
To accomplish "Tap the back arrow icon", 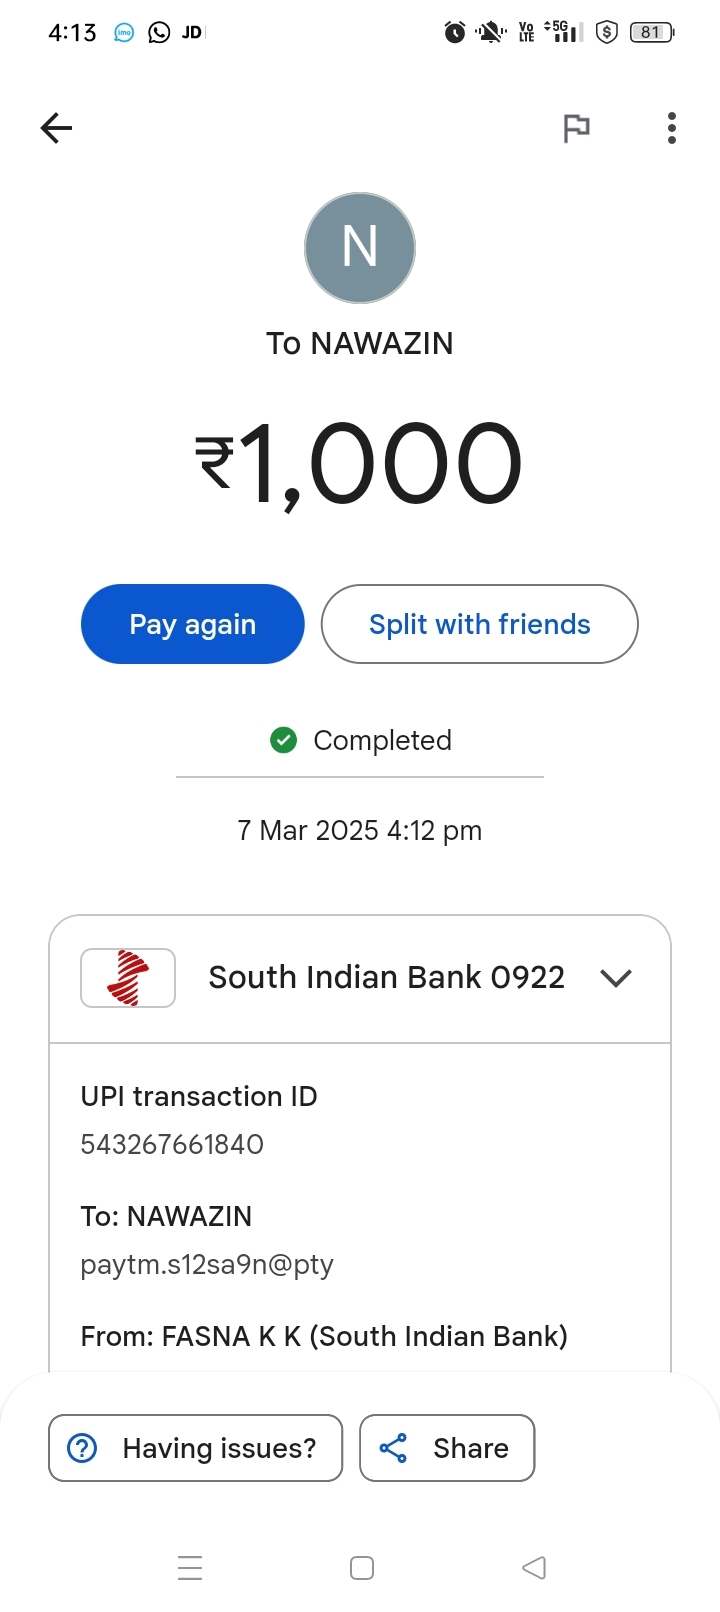I will pyautogui.click(x=57, y=128).
